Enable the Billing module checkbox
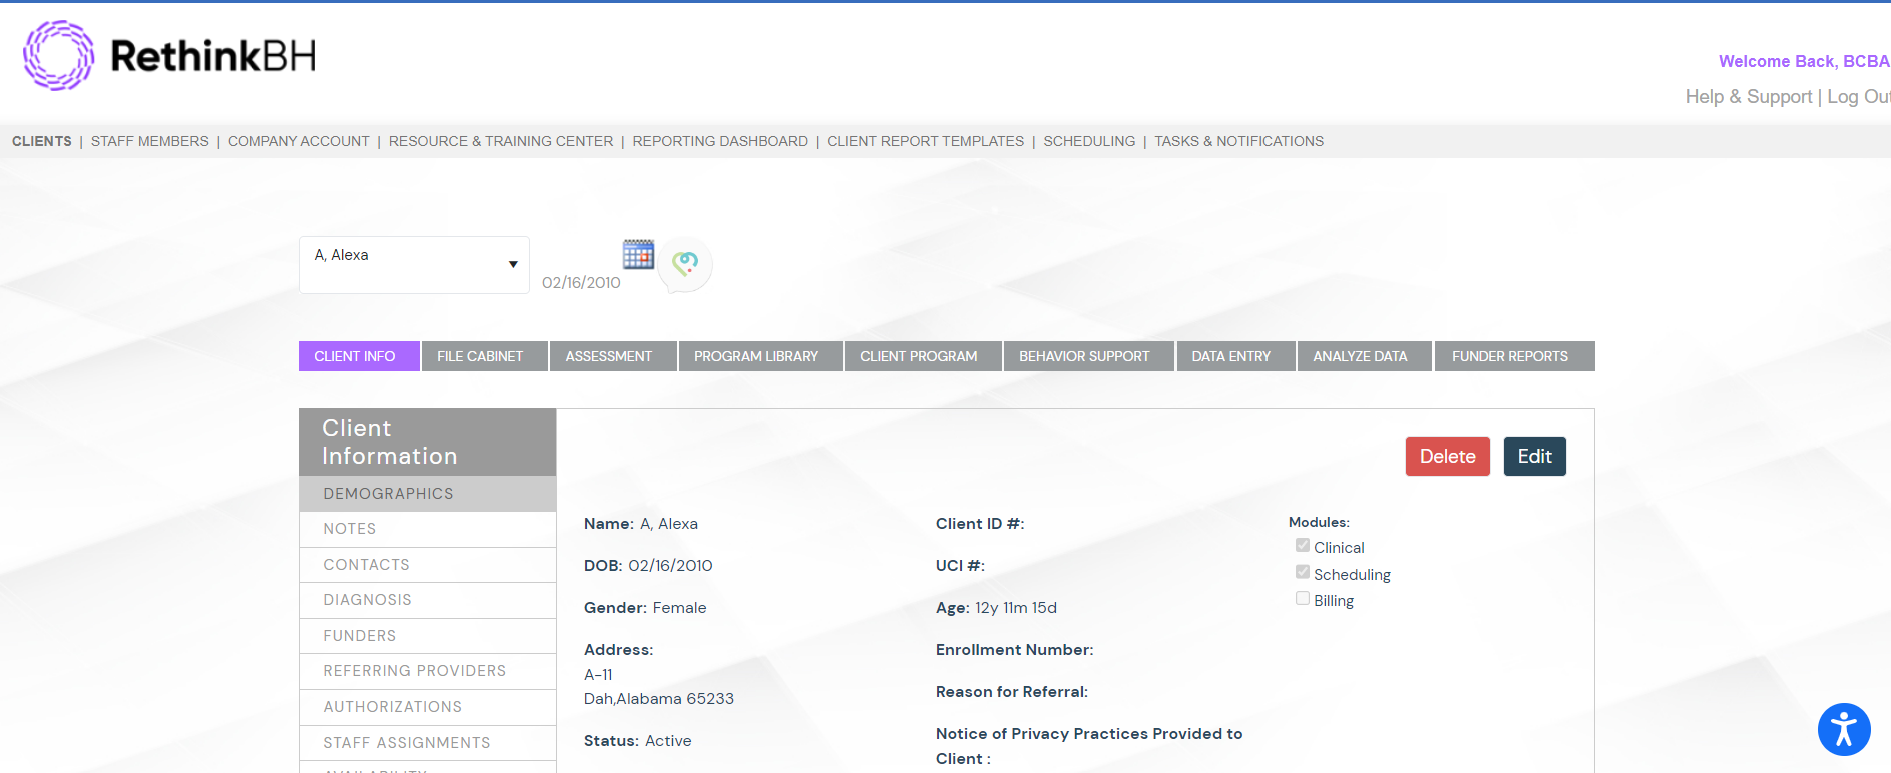1891x773 pixels. point(1302,598)
